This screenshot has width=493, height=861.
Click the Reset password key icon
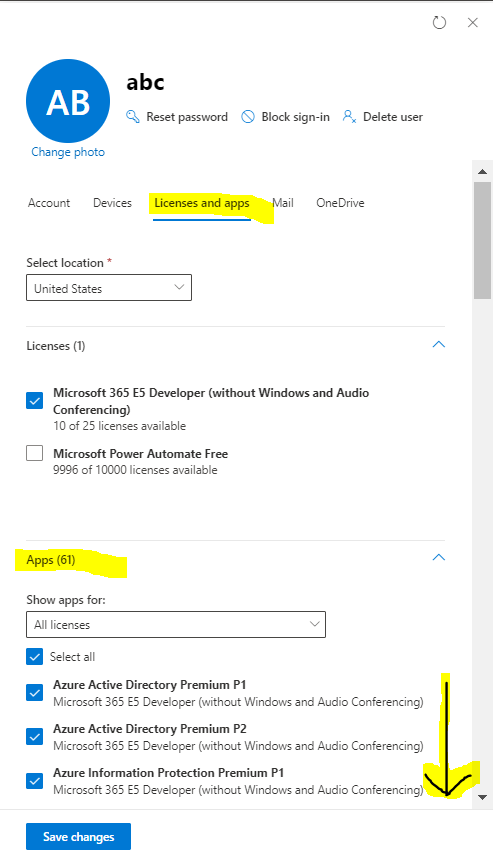(133, 116)
